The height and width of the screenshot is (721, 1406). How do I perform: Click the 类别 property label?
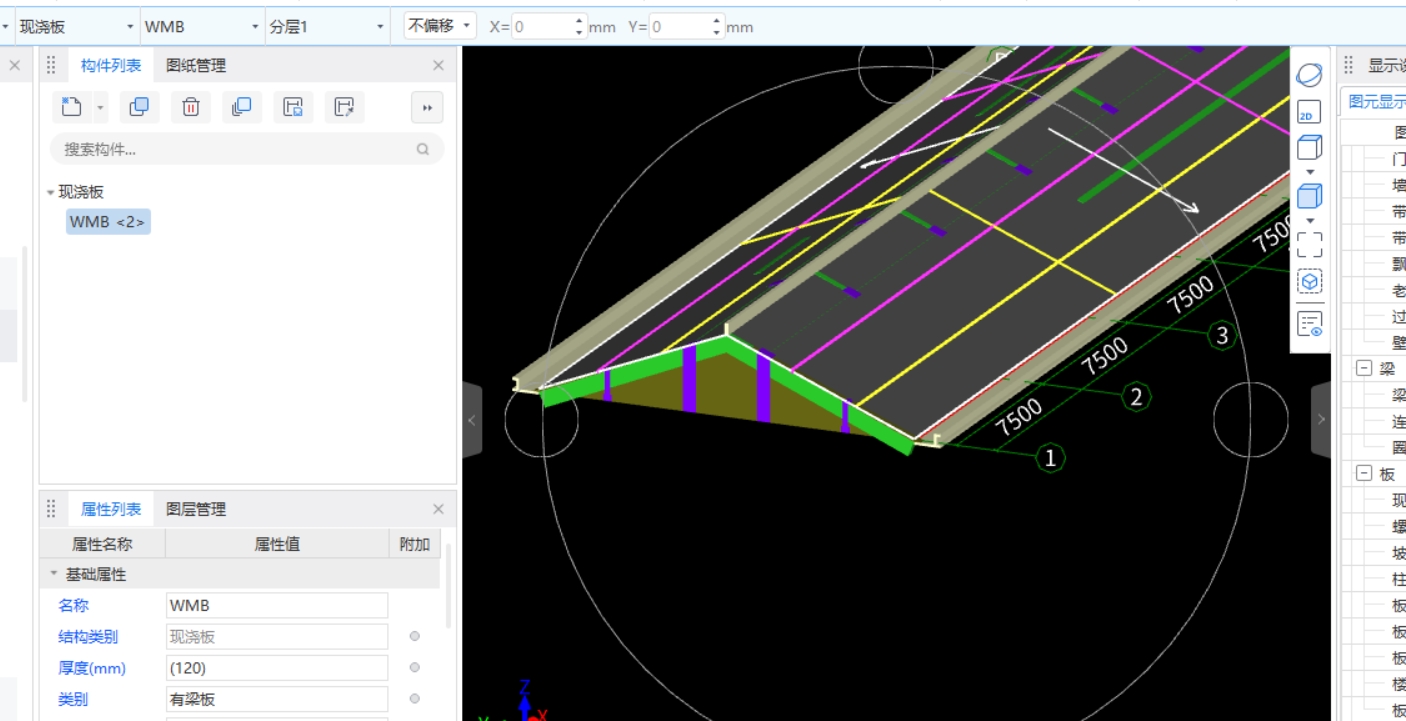pos(73,699)
